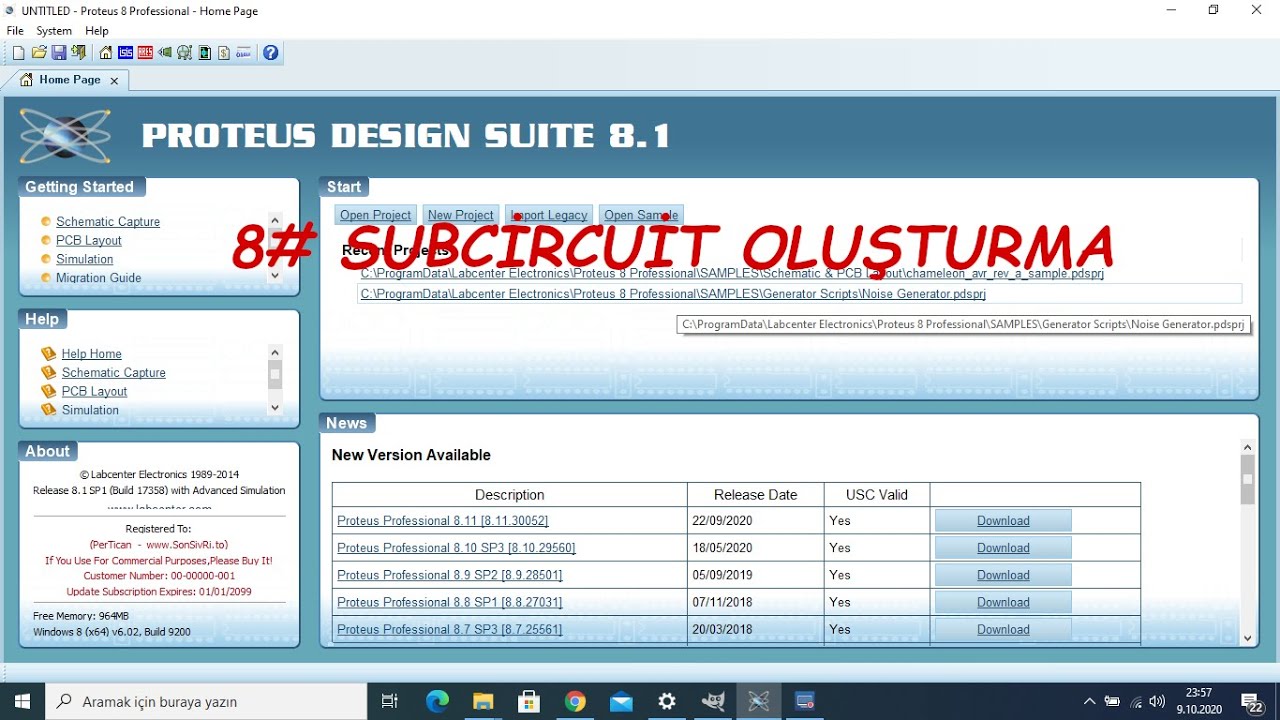Viewport: 1280px width, 720px height.
Task: Click the taskbar search box 'Aramak için buraya yazın'
Action: pos(207,702)
